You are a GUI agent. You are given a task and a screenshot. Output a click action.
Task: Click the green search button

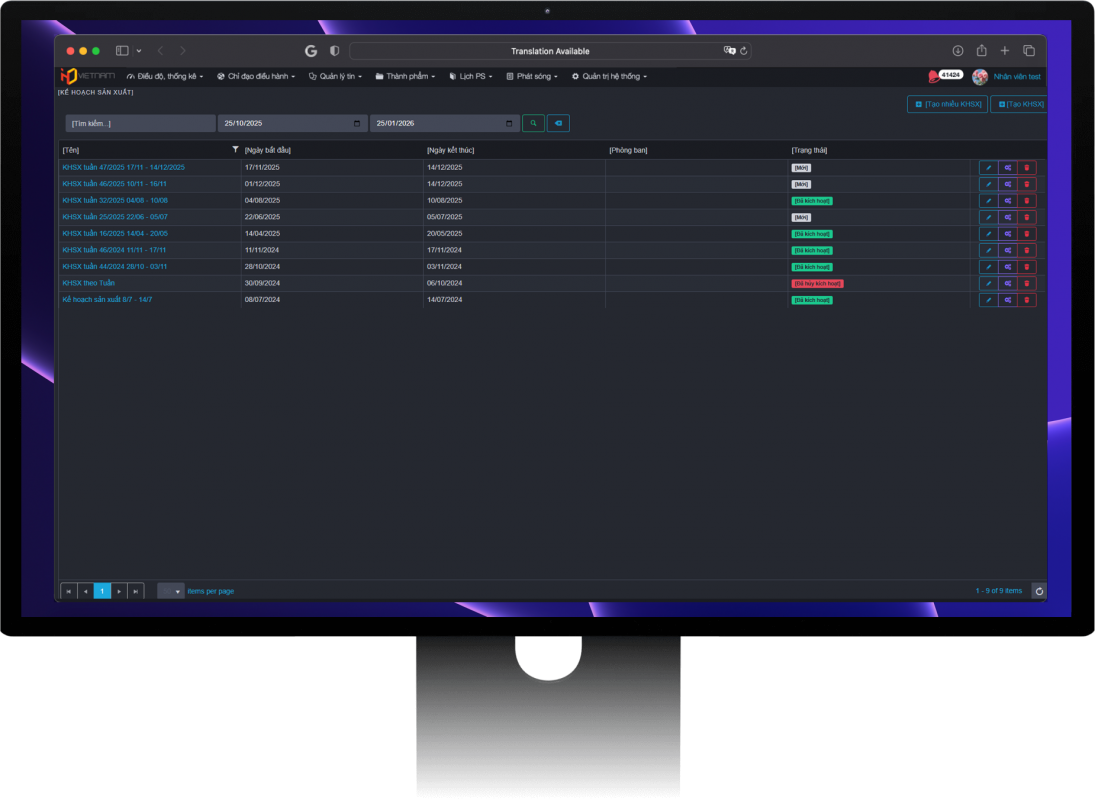click(x=533, y=123)
